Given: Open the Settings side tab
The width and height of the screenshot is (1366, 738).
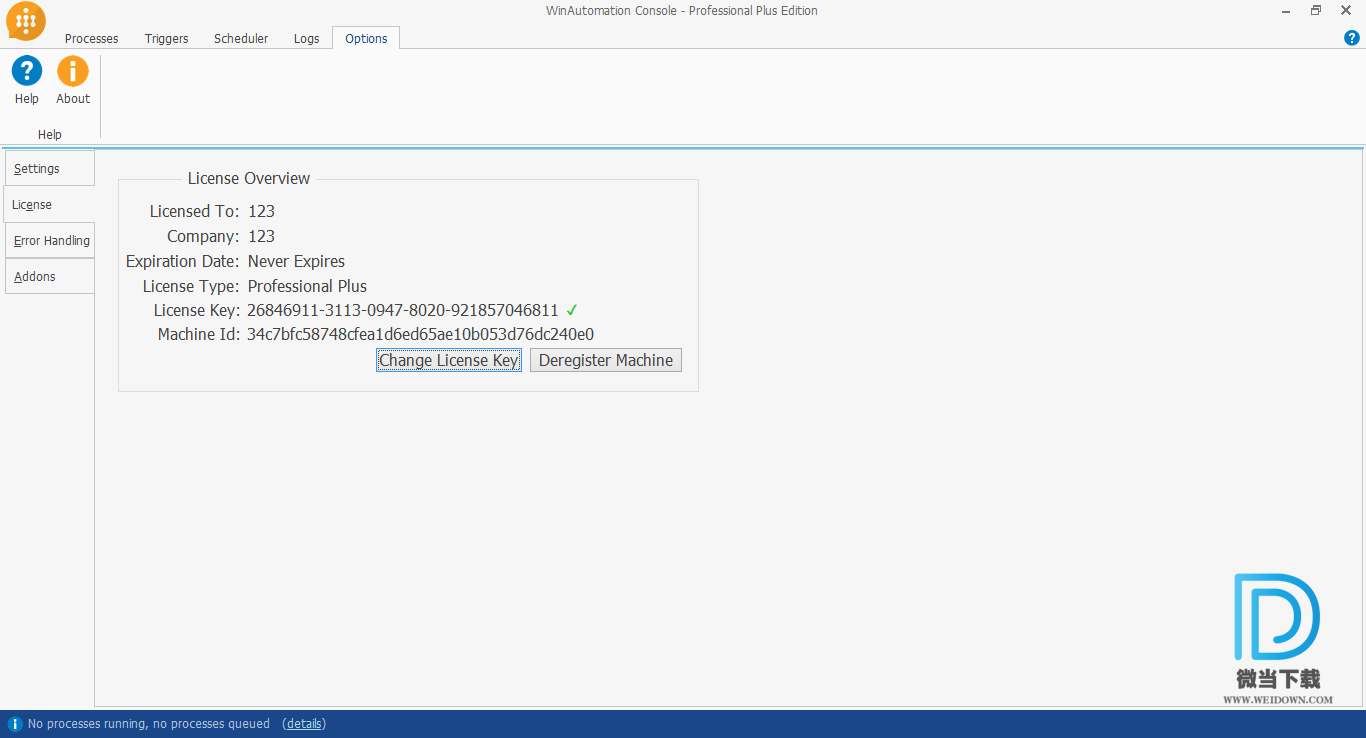Looking at the screenshot, I should click(x=50, y=168).
